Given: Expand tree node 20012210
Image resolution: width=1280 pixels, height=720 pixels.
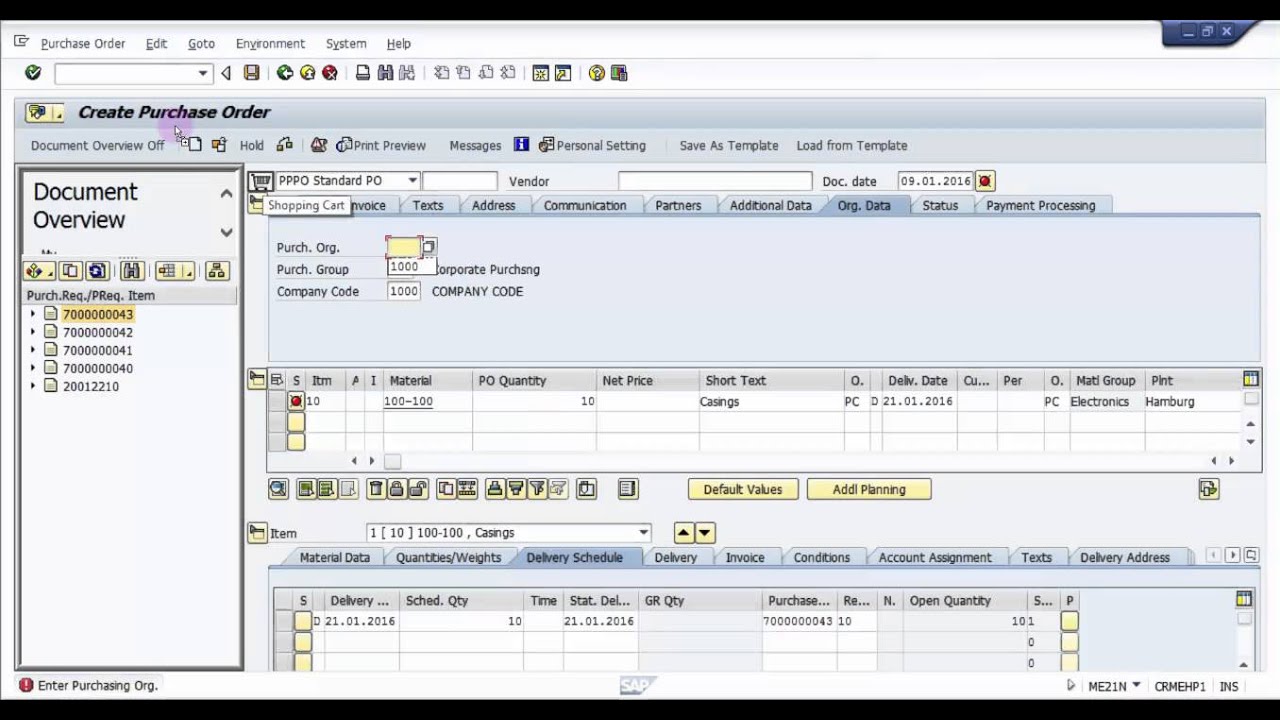Looking at the screenshot, I should [x=33, y=386].
